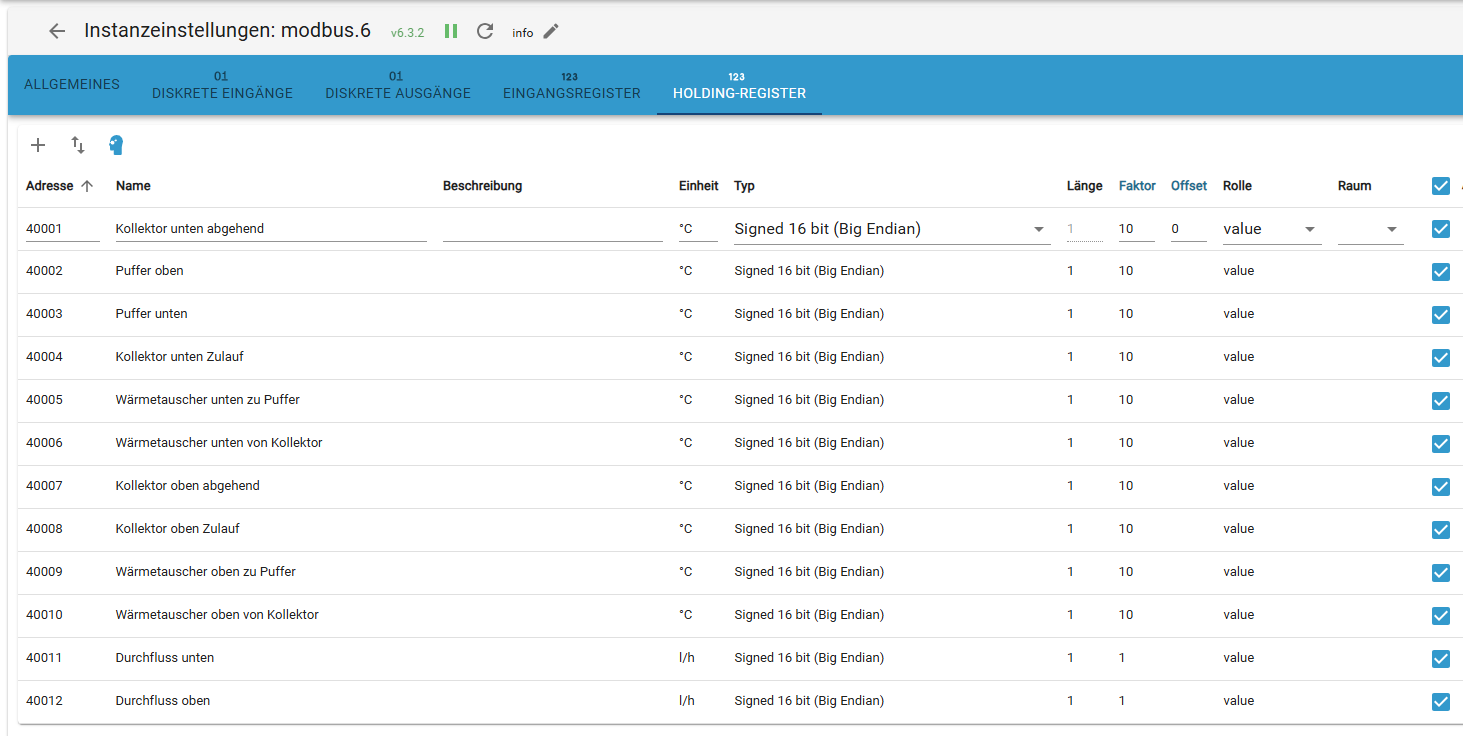The height and width of the screenshot is (736, 1463).
Task: Click the reload instance icon
Action: pos(485,31)
